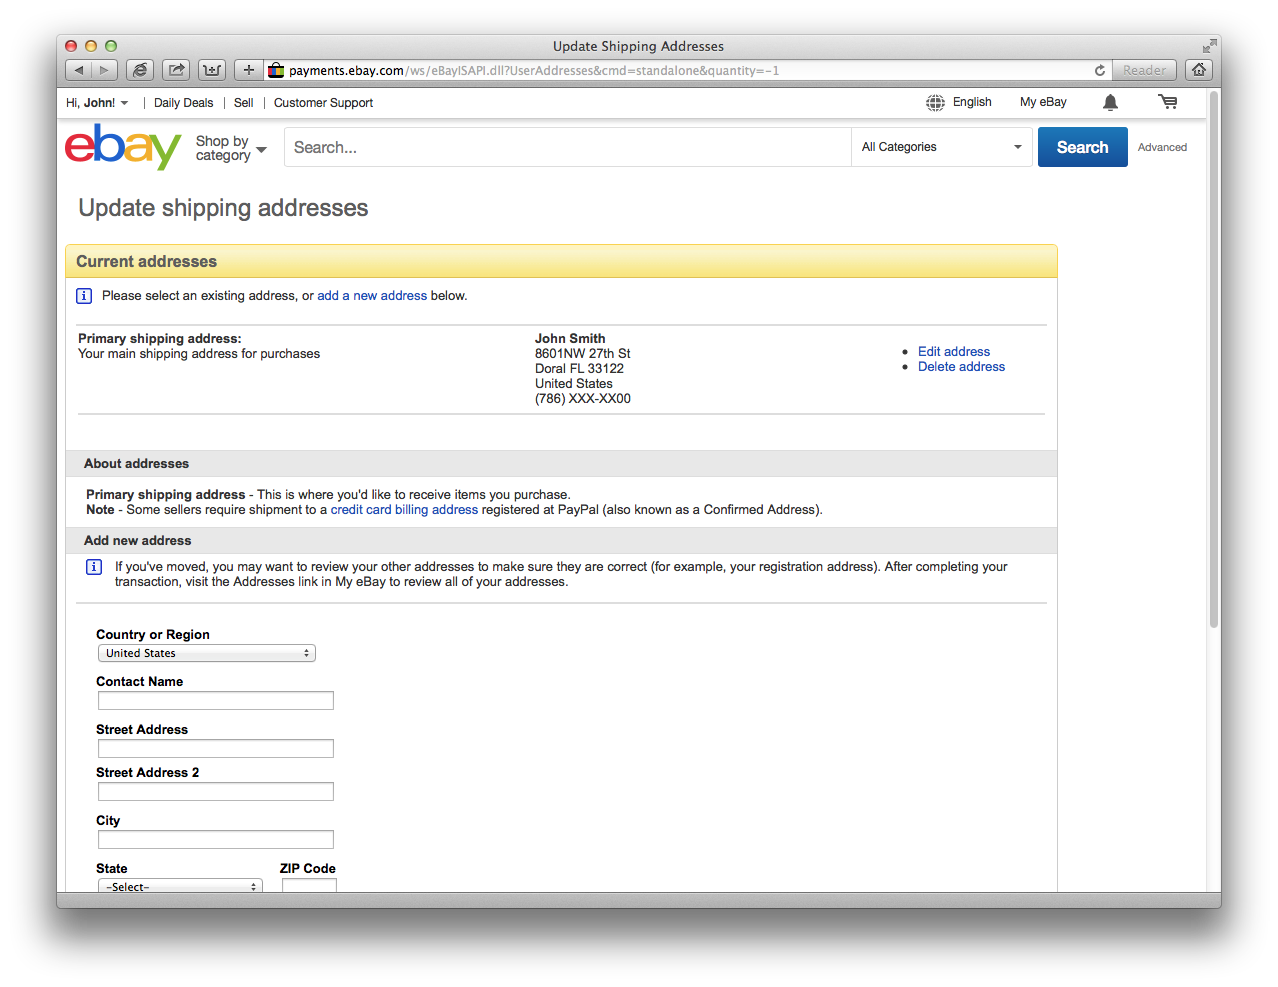Click the globe language icon

click(x=935, y=102)
